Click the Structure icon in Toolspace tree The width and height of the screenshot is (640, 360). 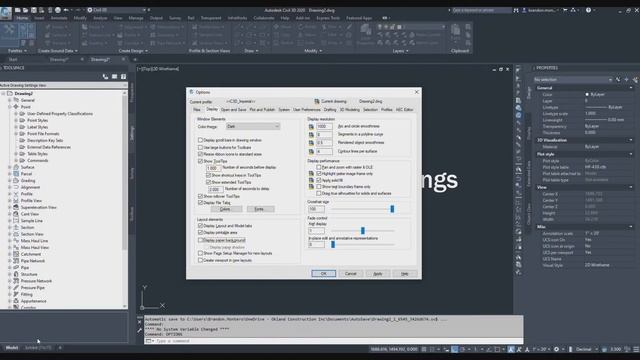(16, 274)
